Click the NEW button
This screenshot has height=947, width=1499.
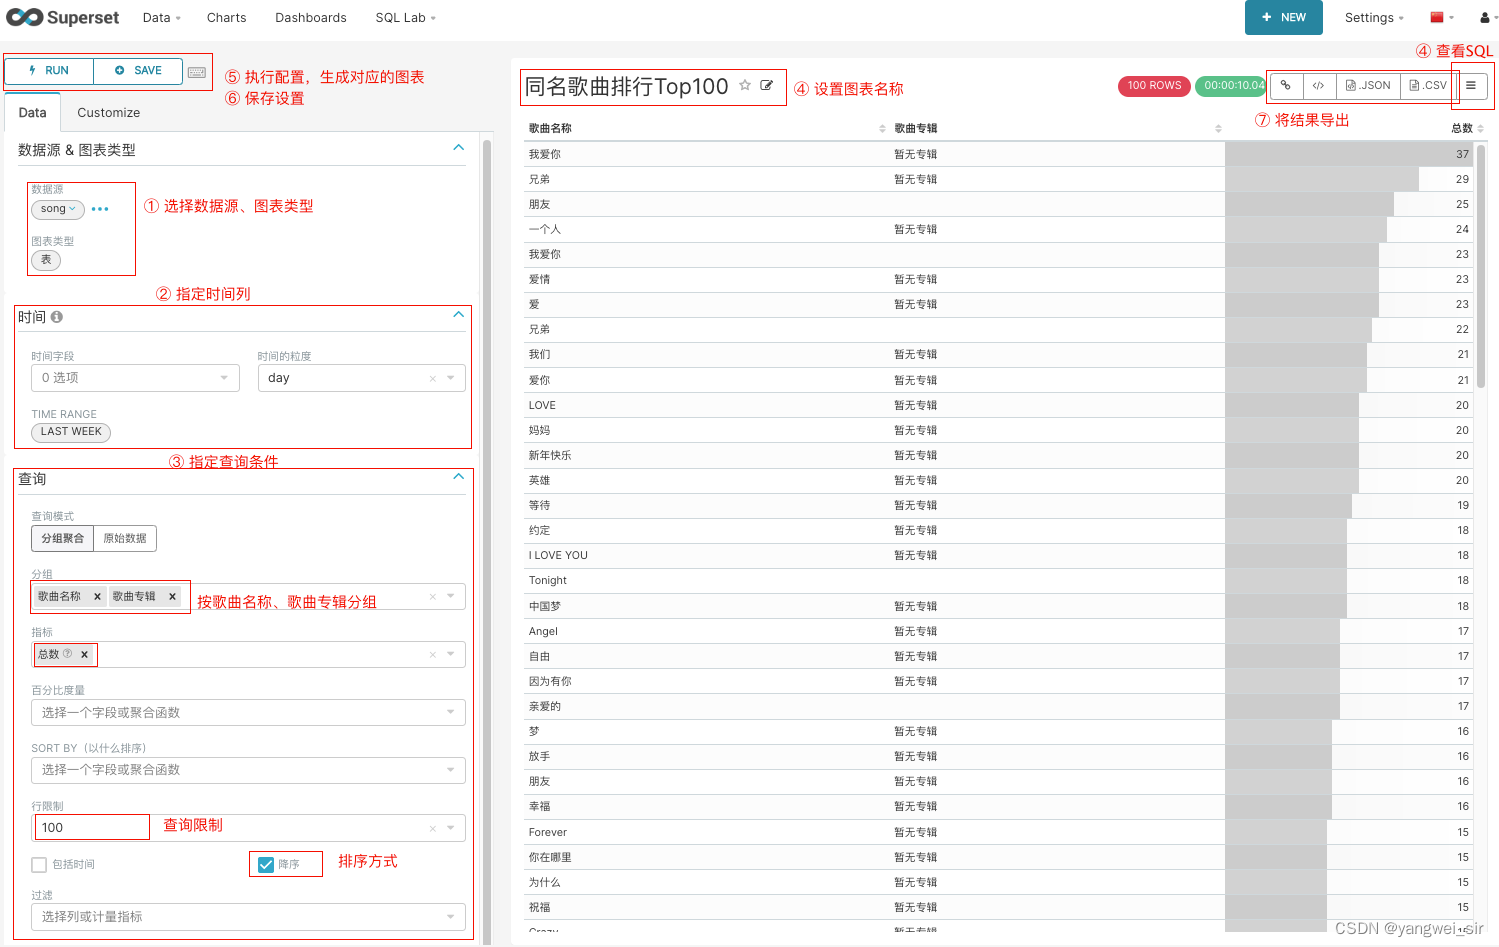1284,17
